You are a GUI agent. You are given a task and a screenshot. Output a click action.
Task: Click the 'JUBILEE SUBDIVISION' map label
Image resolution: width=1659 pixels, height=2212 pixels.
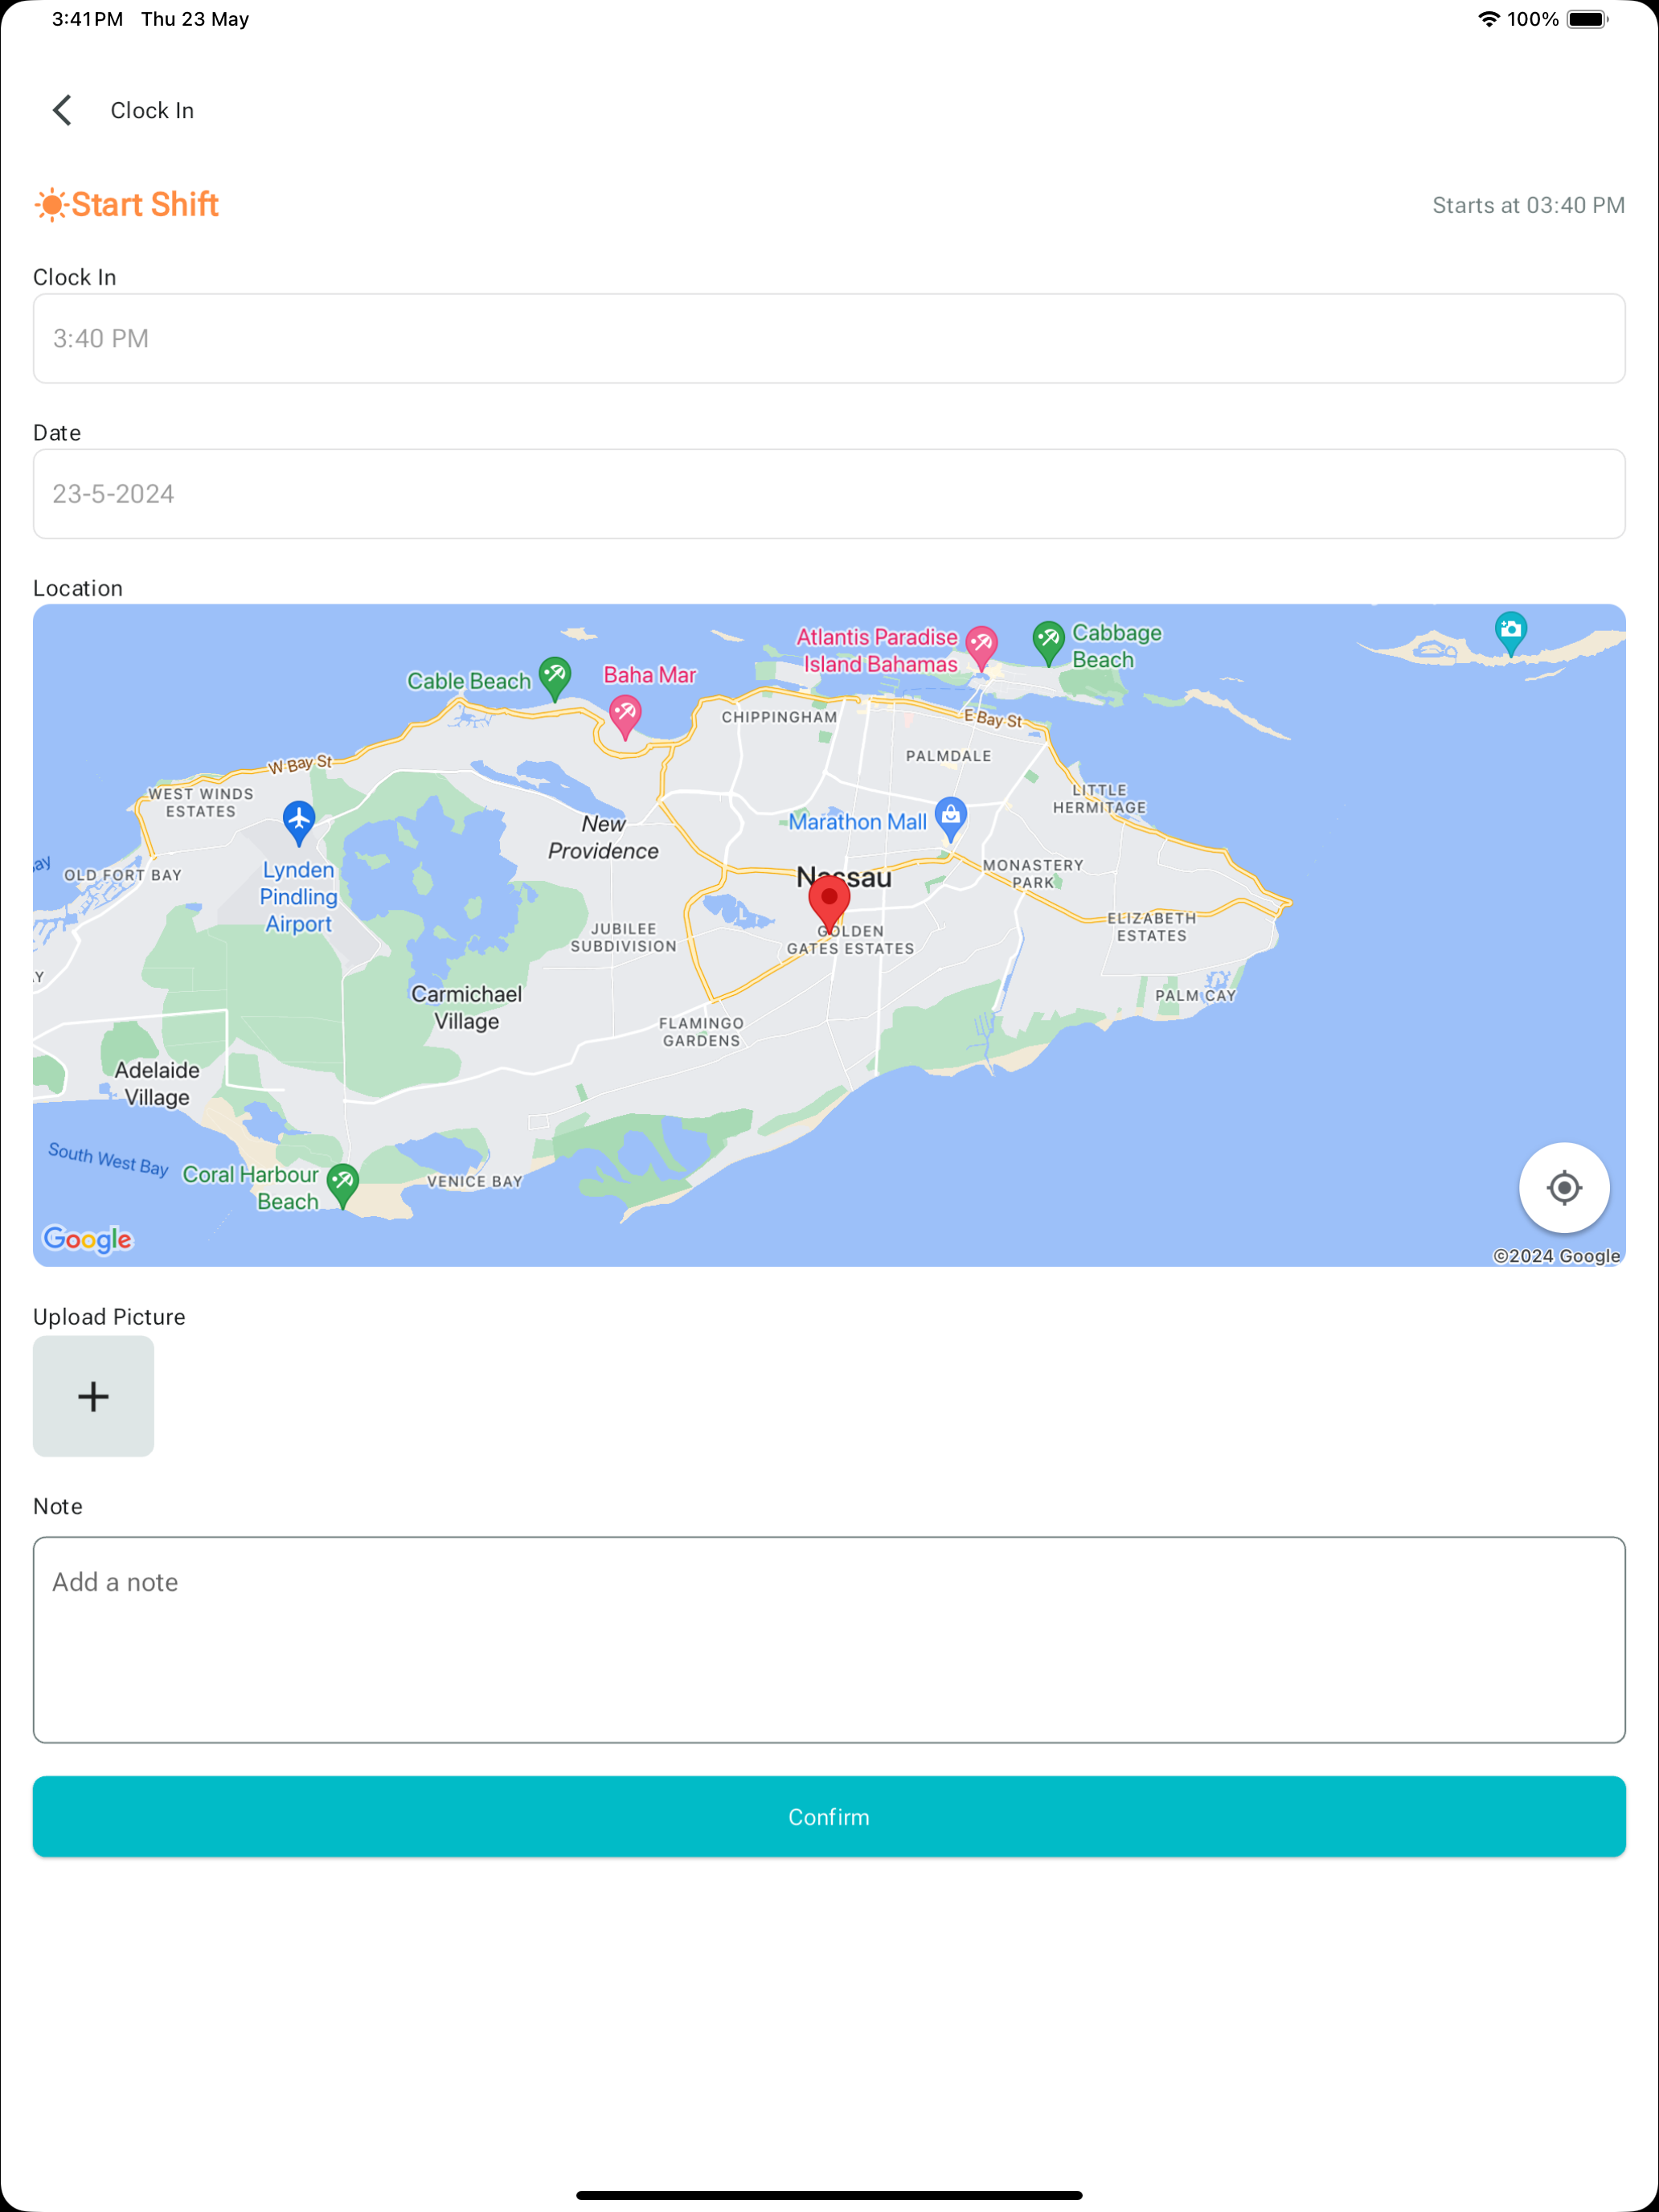pos(623,937)
